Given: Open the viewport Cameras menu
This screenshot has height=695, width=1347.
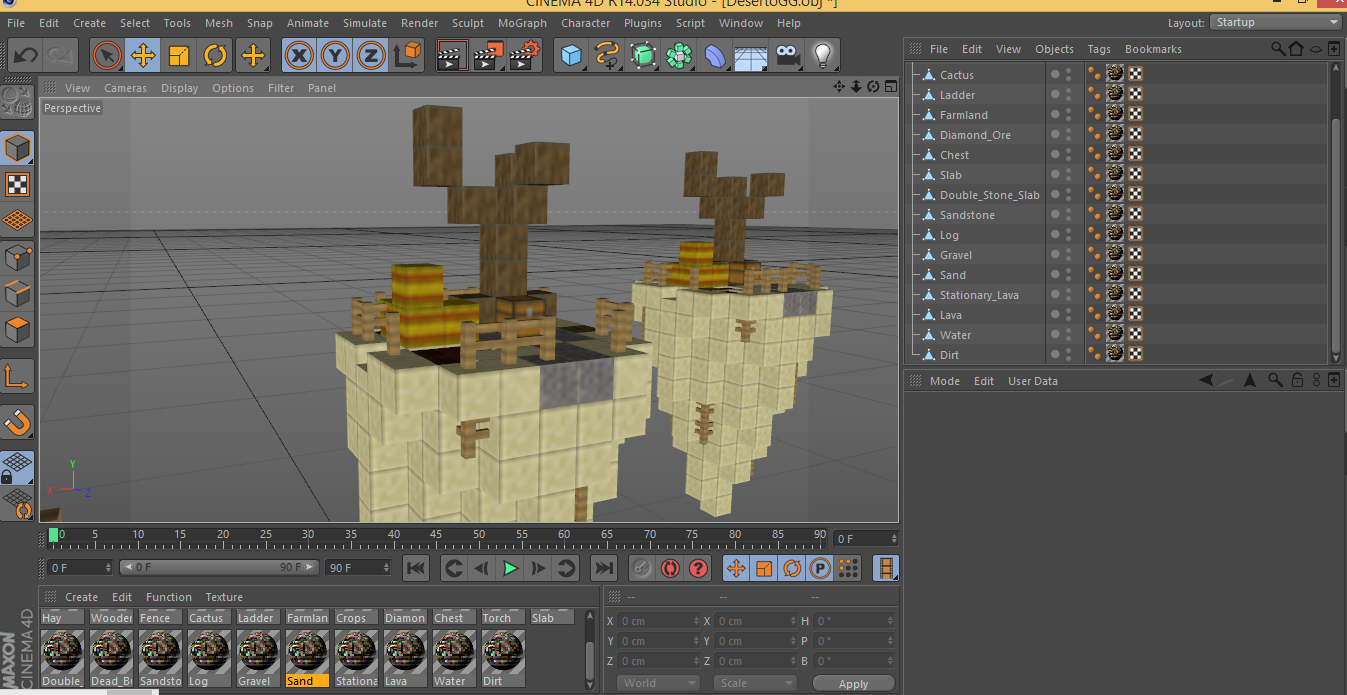Looking at the screenshot, I should click(126, 88).
